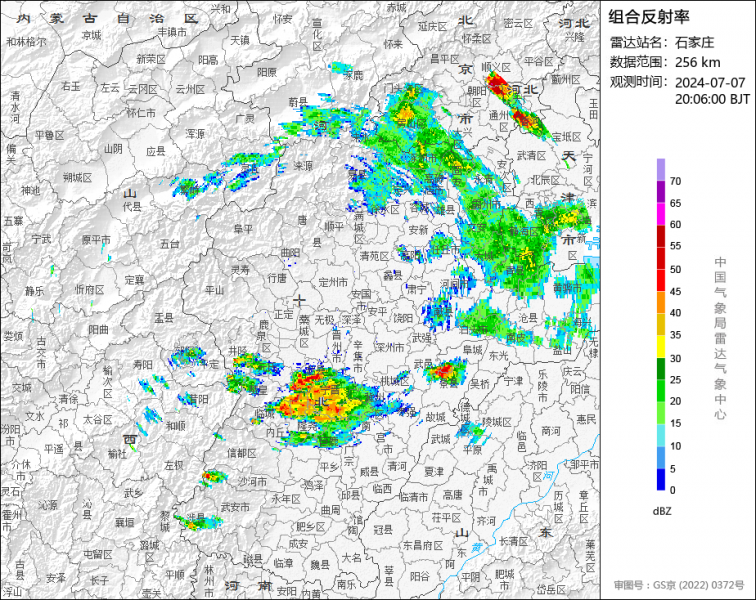Click the dBZ unit label under legend
Image resolution: width=756 pixels, height=600 pixels.
662,510
